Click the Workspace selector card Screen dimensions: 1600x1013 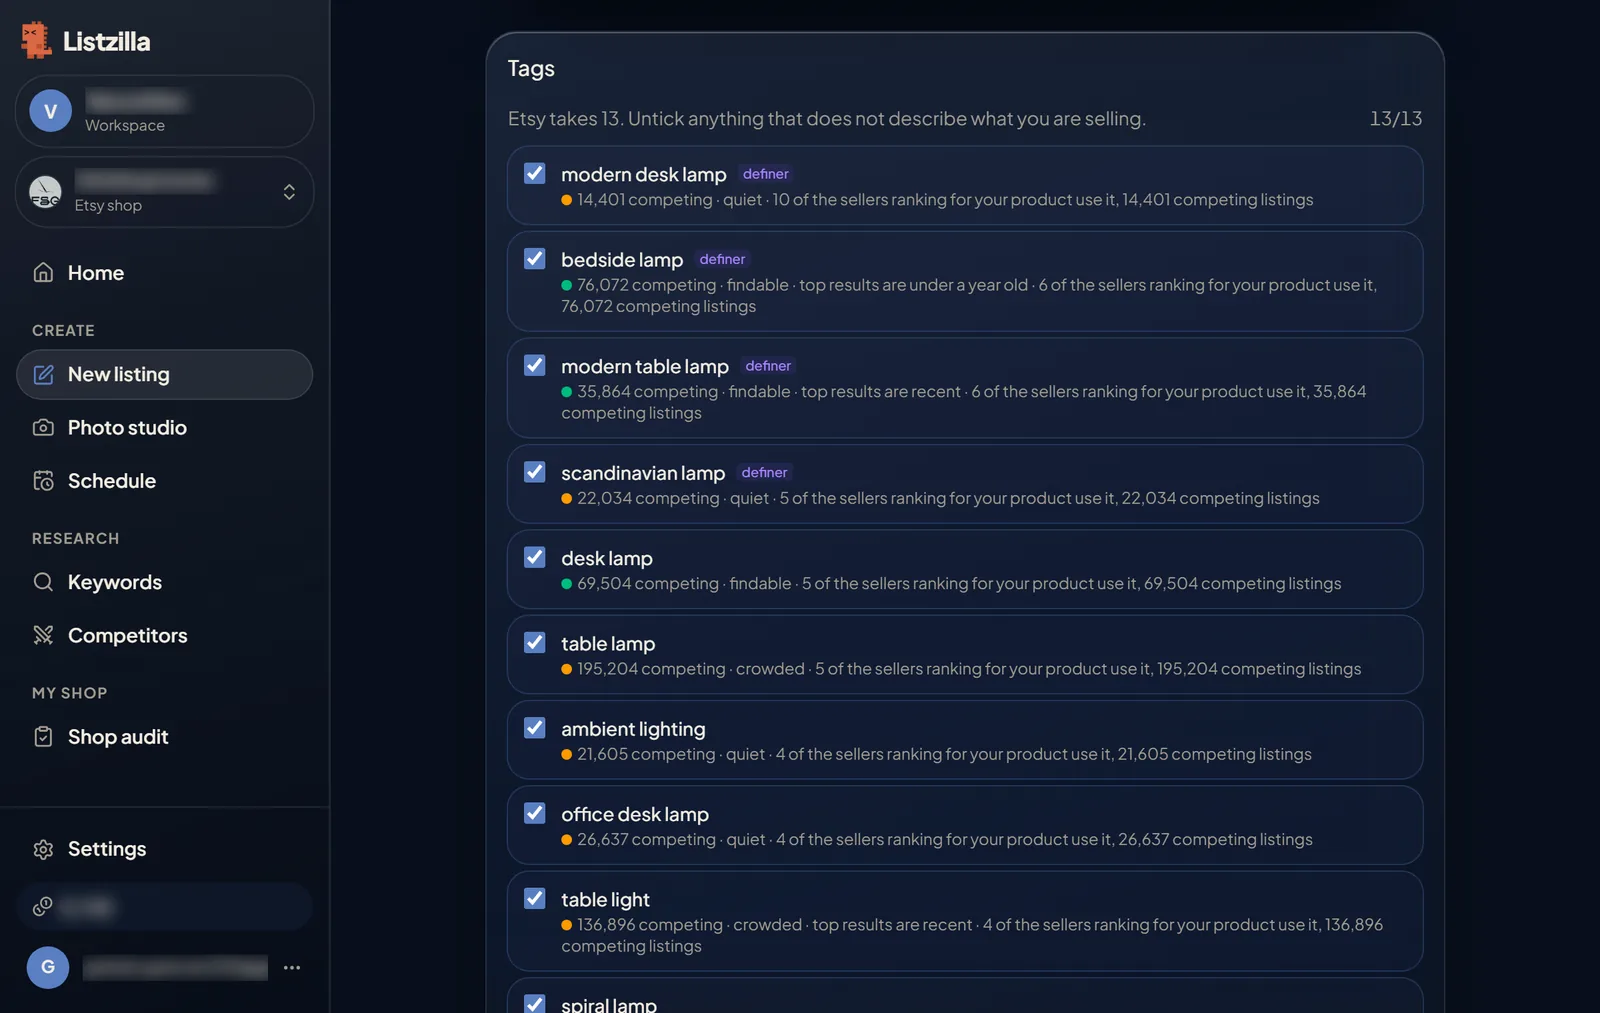[164, 111]
